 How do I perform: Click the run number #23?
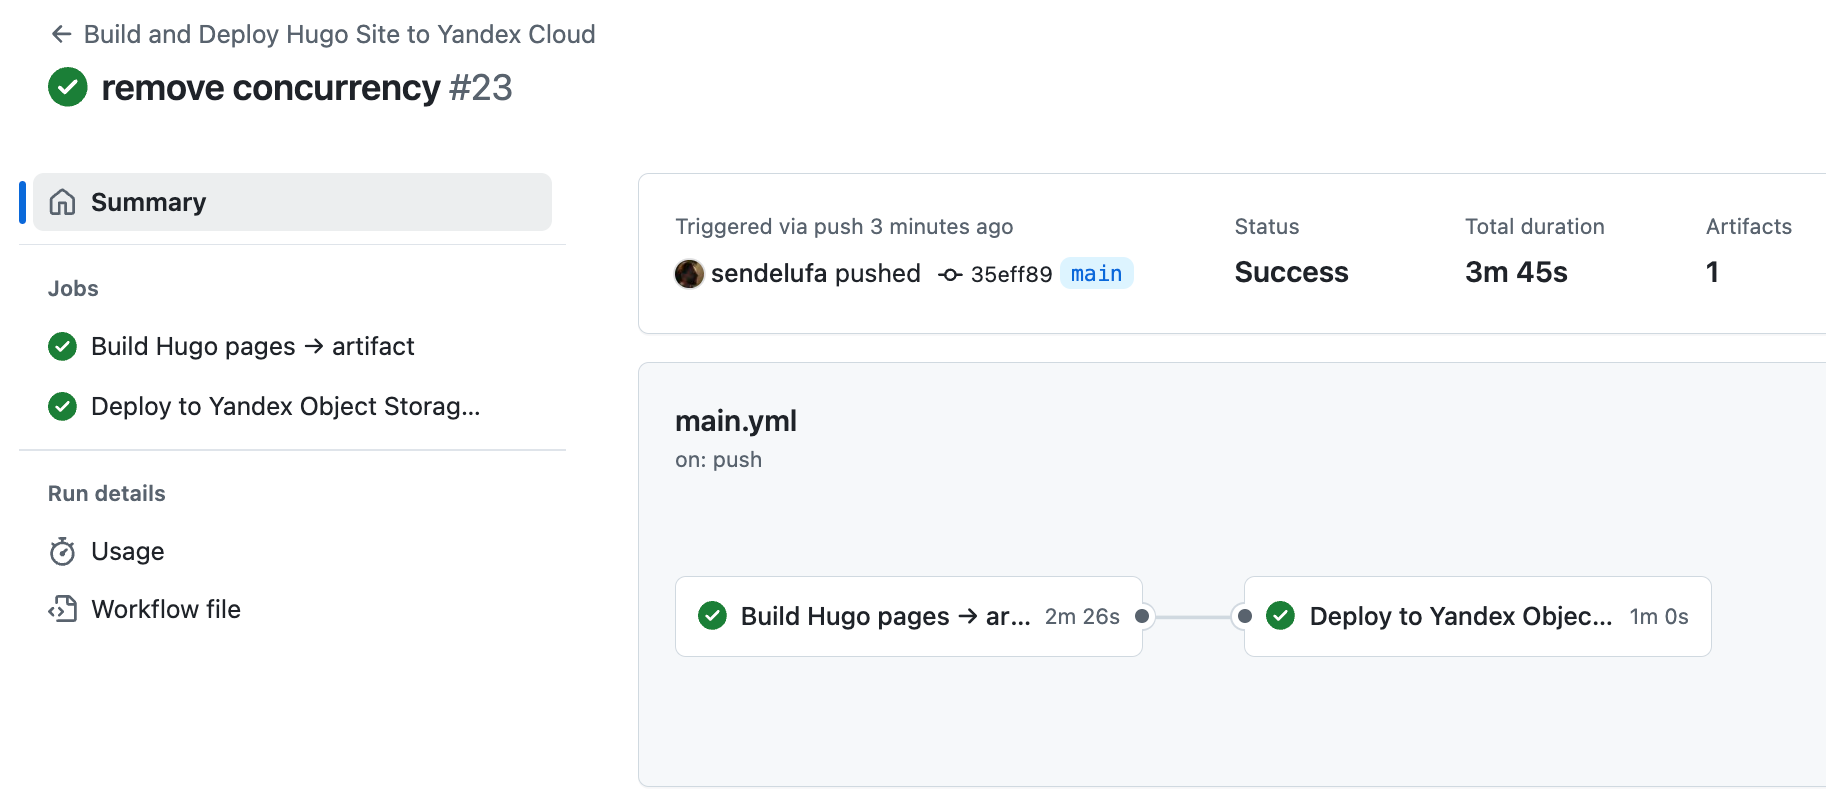click(x=481, y=88)
